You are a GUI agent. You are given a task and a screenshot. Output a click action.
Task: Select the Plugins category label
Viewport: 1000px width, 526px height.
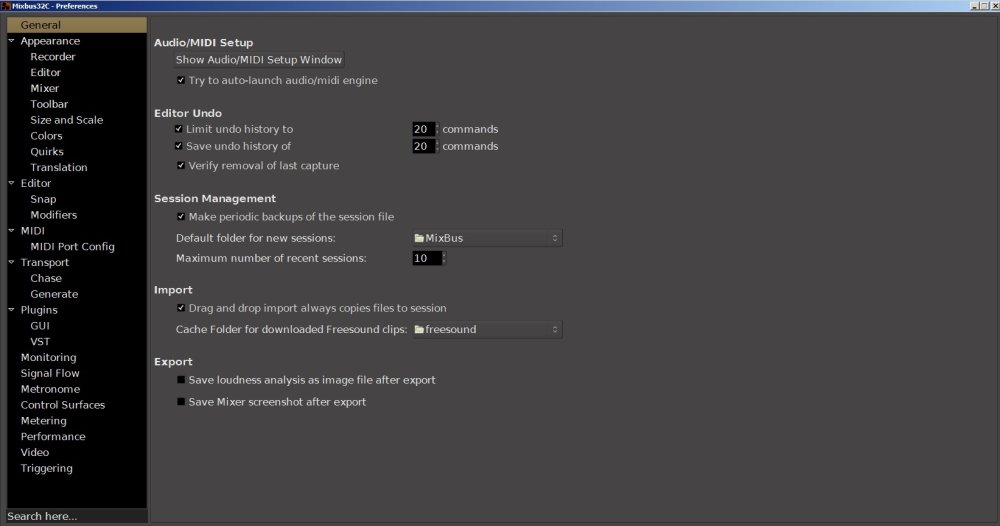[39, 310]
